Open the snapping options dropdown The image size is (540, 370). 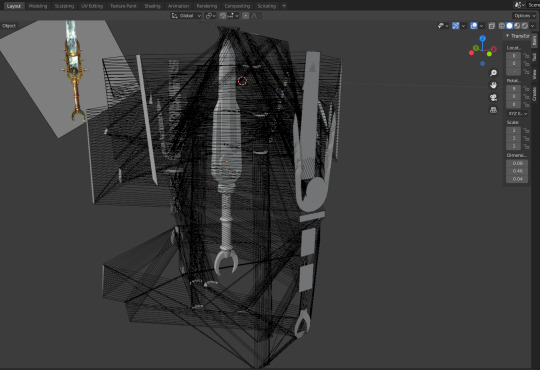pos(233,16)
